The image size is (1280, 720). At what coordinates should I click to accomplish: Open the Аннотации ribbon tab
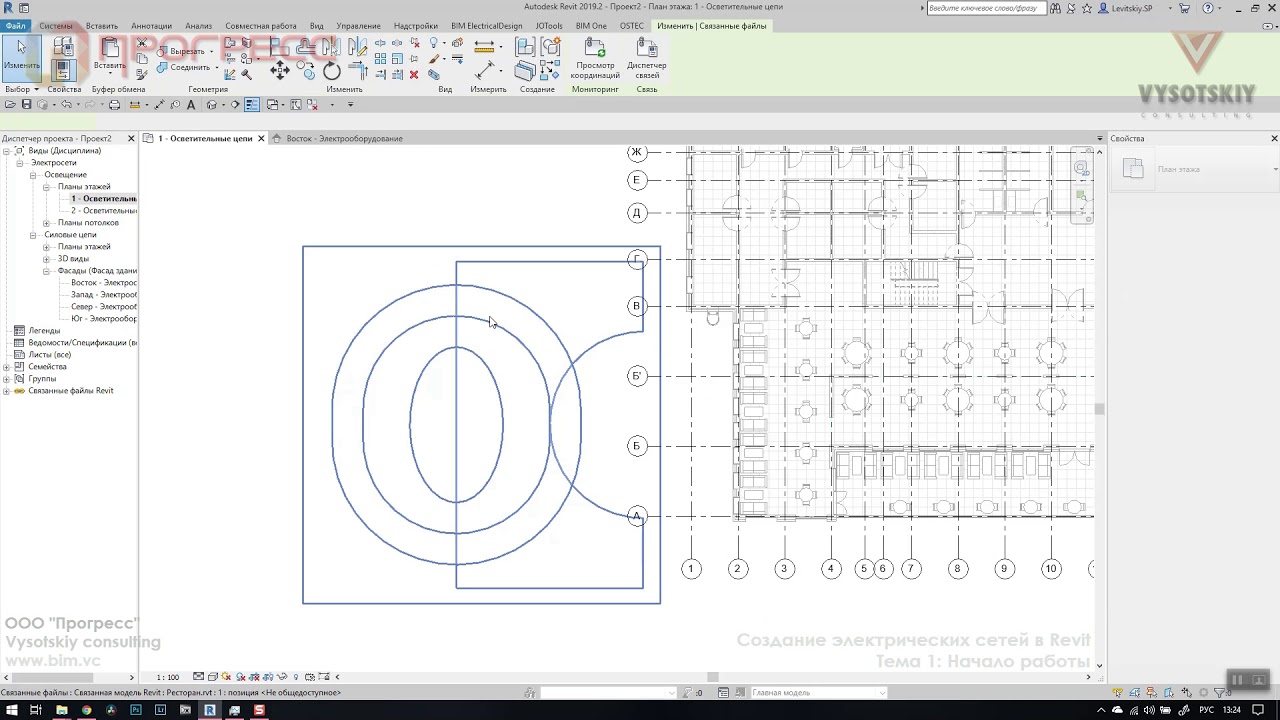151,26
